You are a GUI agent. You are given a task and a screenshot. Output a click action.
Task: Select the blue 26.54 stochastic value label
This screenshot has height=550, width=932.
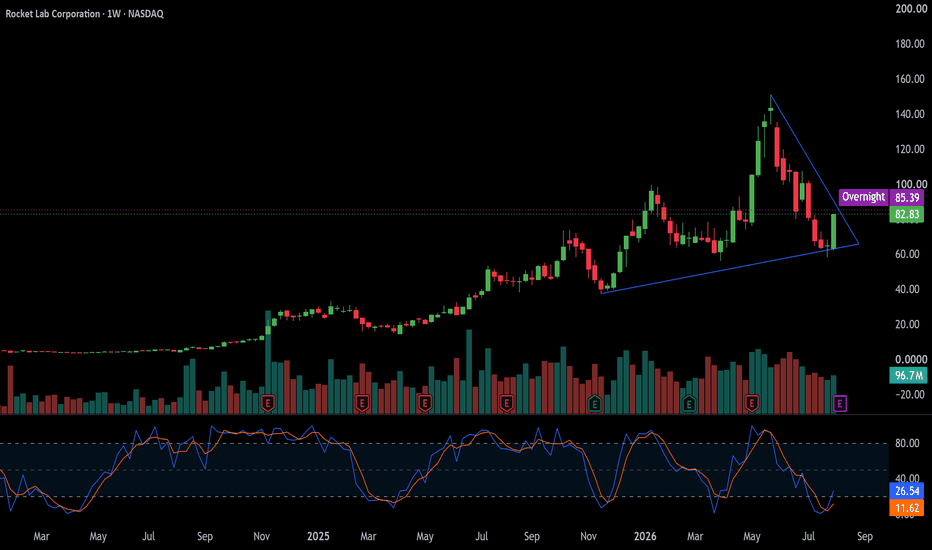906,491
